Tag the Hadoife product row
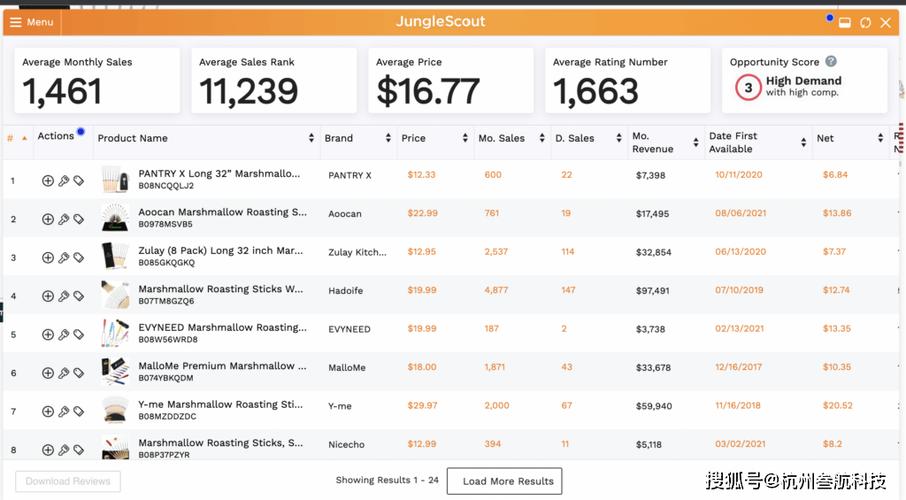906x500 pixels. pos(79,296)
